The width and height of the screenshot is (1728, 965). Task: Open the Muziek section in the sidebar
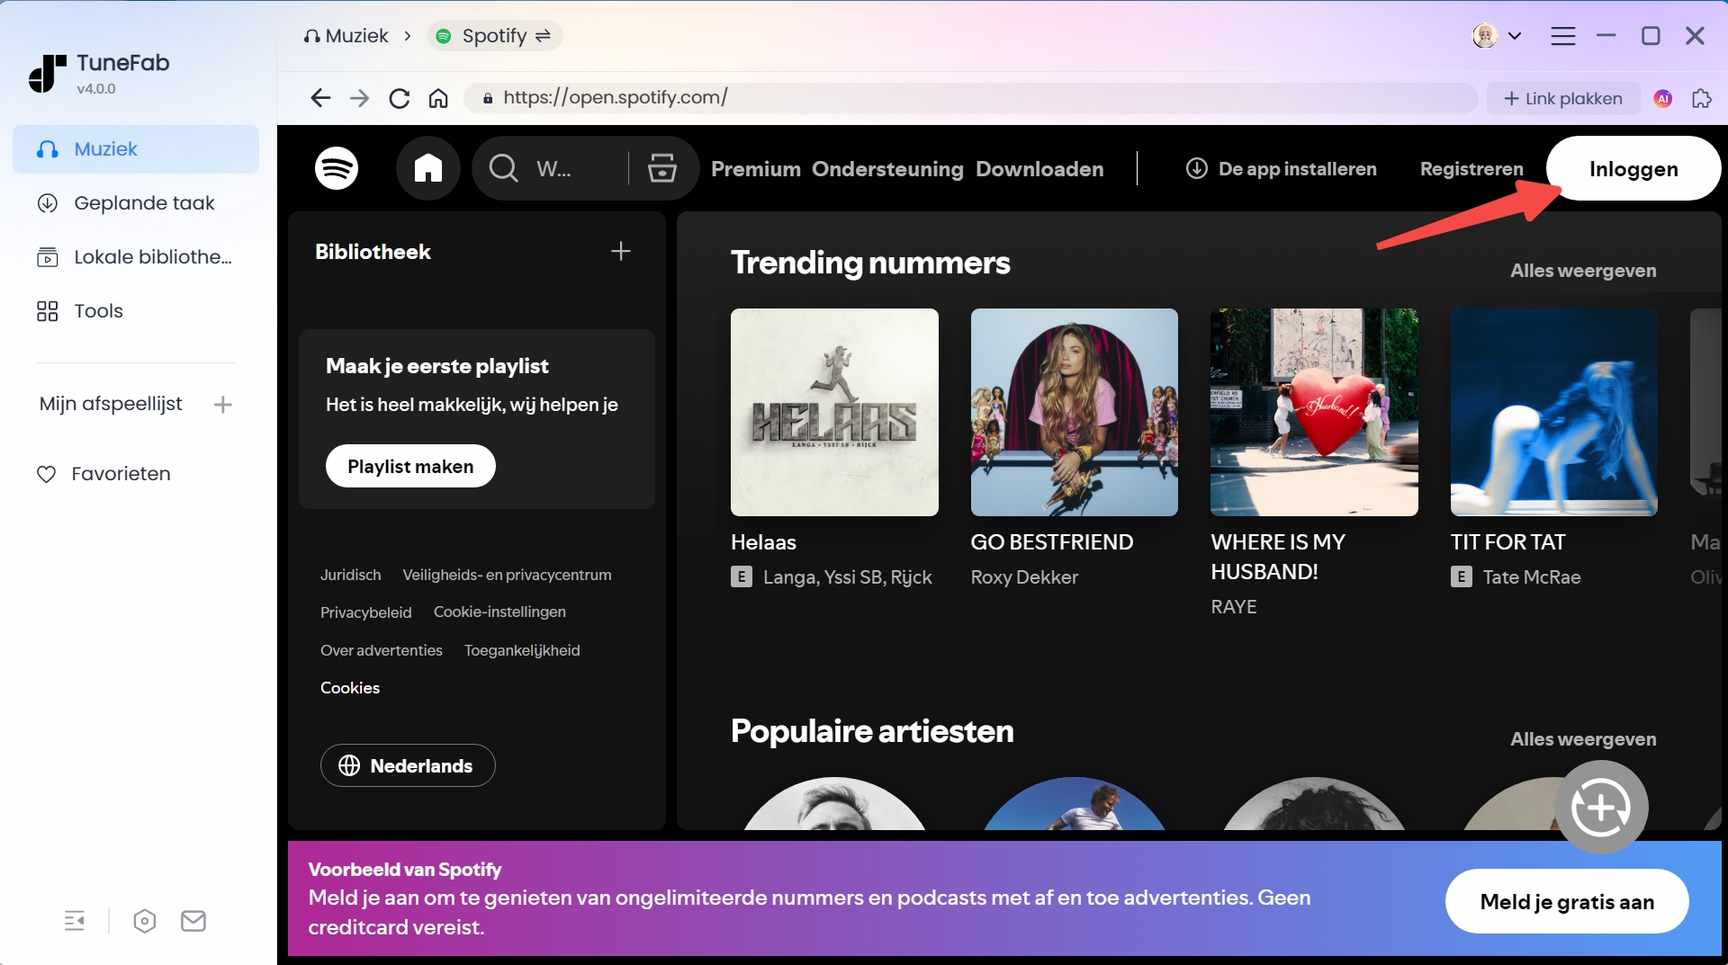104,148
